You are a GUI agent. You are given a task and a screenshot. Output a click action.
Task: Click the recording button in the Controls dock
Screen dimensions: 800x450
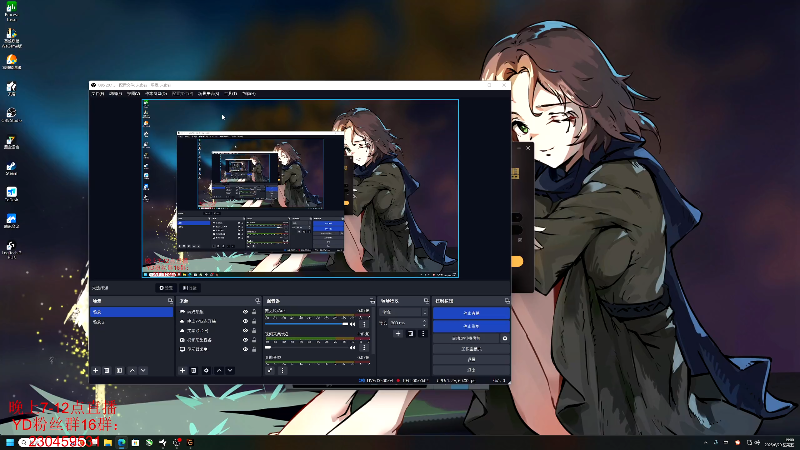(x=471, y=326)
